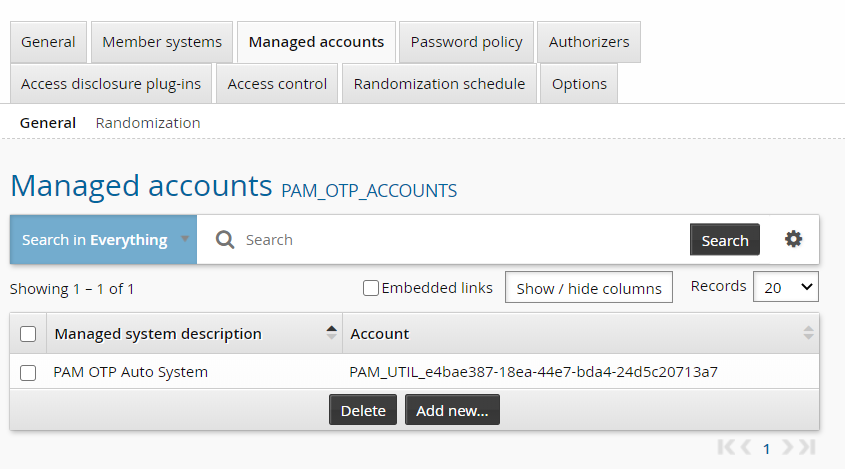Sort by Account column arrows

[x=808, y=333]
